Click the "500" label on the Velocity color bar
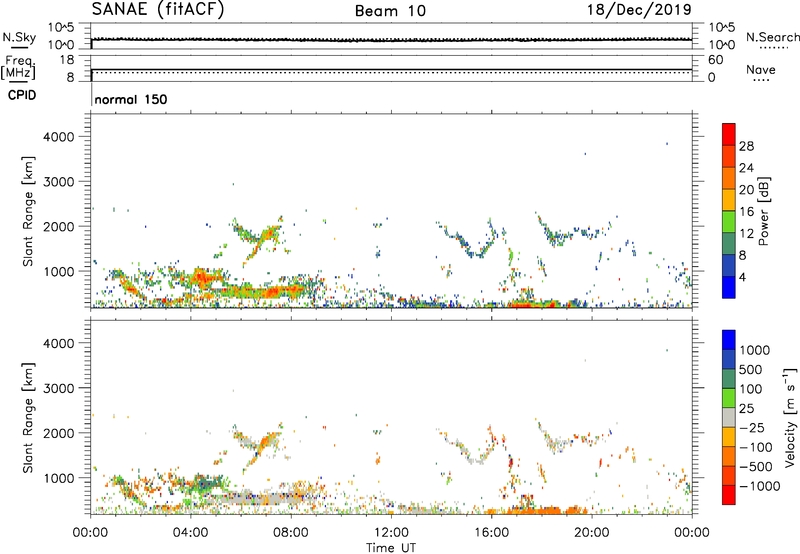The height and width of the screenshot is (554, 800). [x=751, y=369]
